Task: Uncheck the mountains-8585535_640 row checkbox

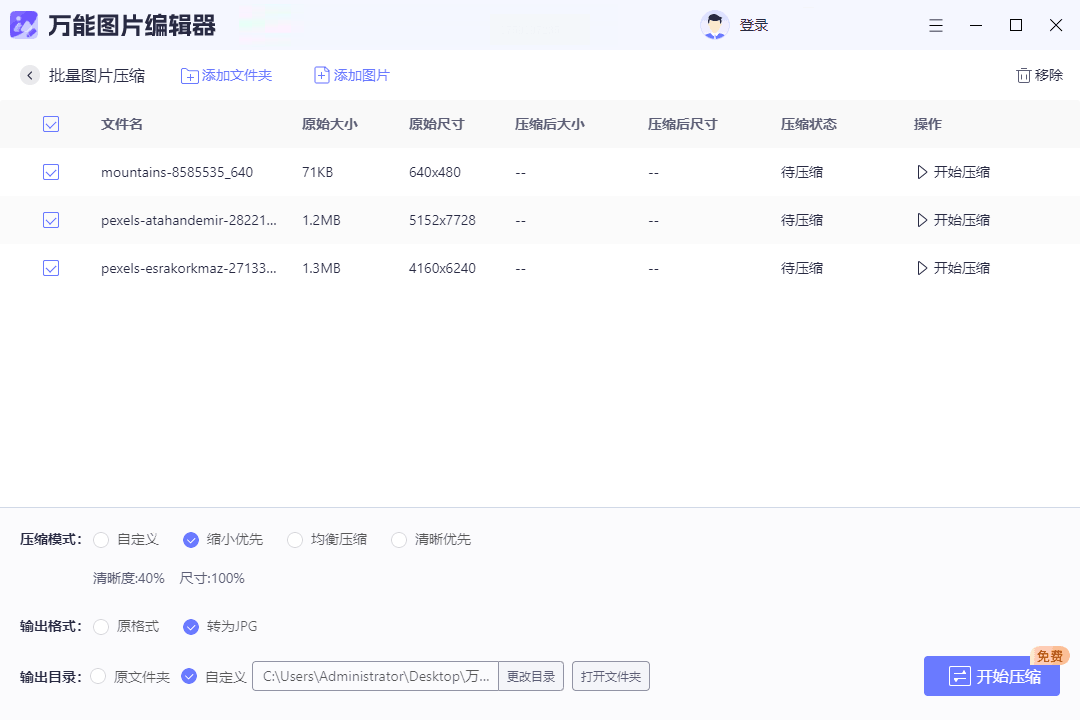Action: (x=51, y=172)
